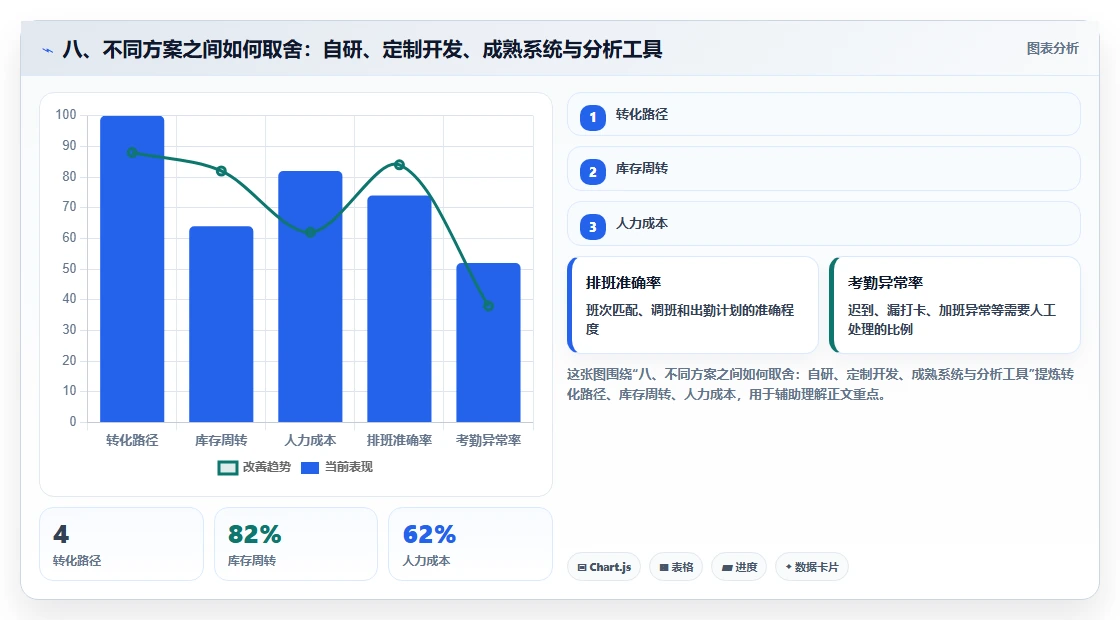Click the 图表分析 label in header
1120x620 pixels.
pyautogui.click(x=1052, y=49)
